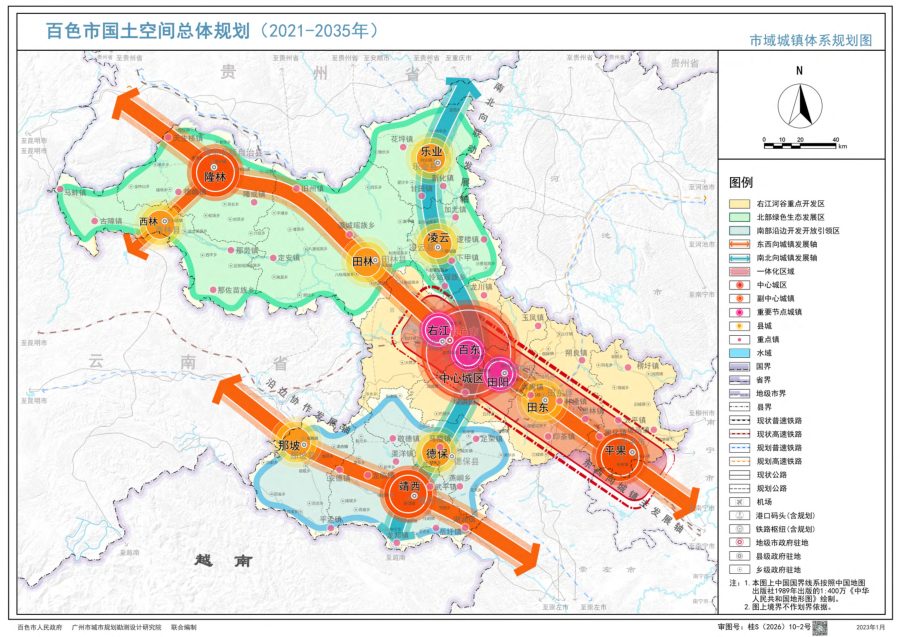
Task: Click the 2023年1月 date text
Action: coord(870,628)
